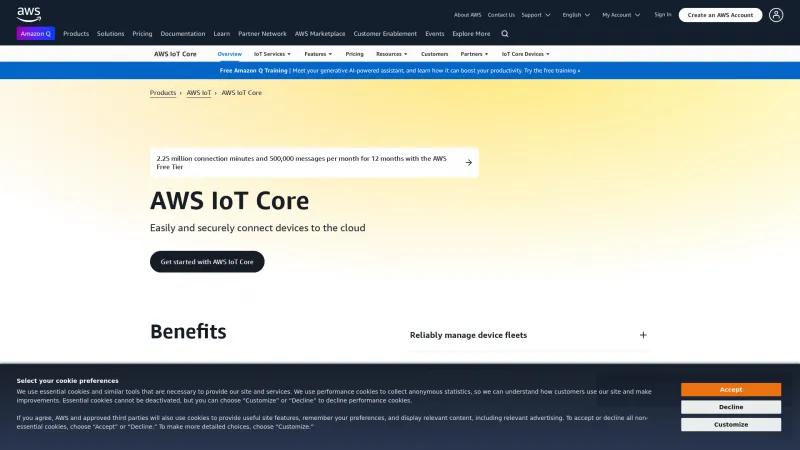Open the Customers tab

tap(434, 54)
